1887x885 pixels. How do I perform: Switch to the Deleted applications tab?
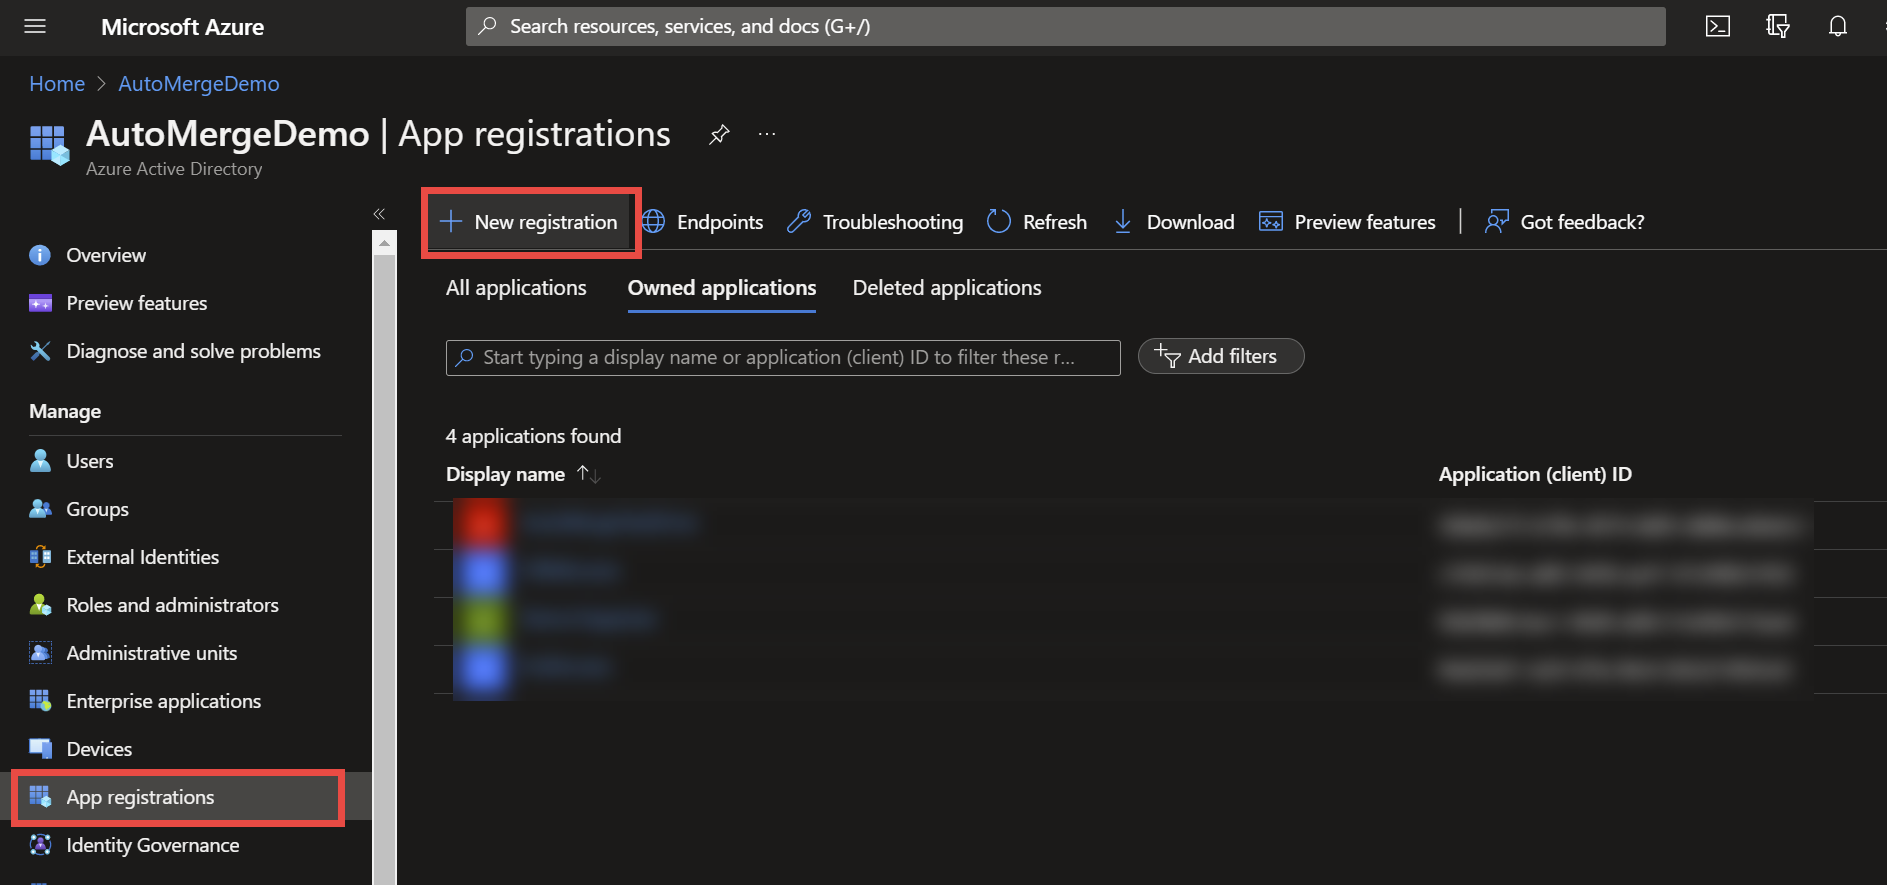(x=947, y=288)
